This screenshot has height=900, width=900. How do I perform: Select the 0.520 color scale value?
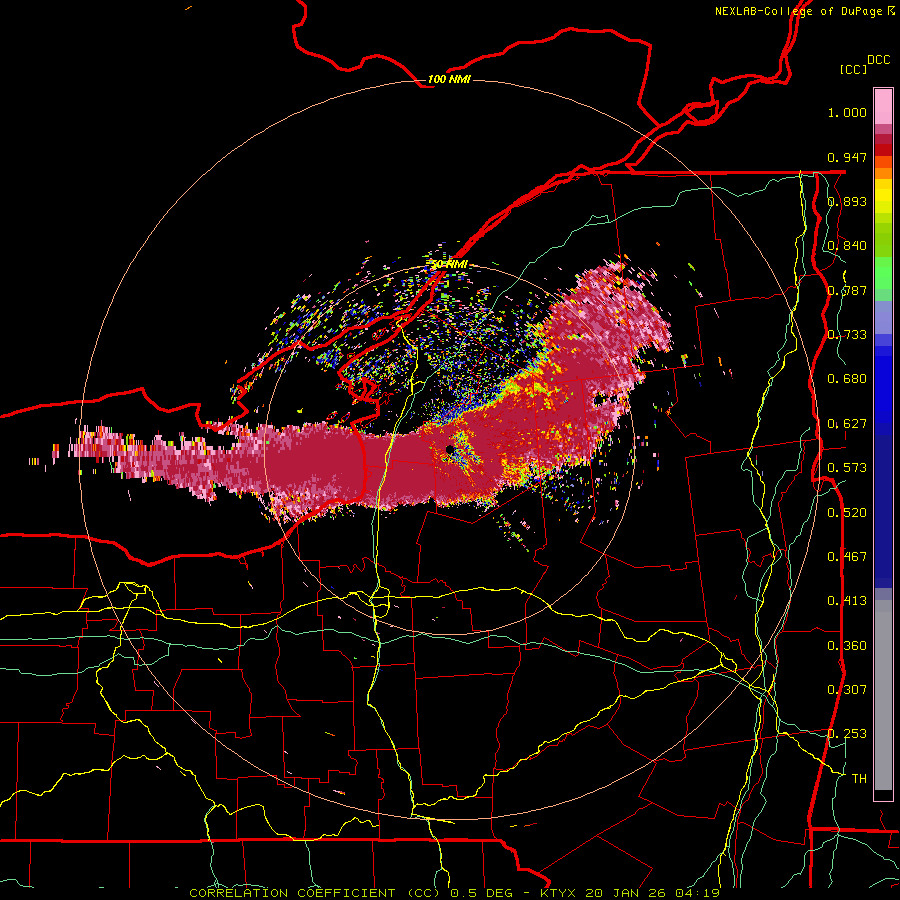[847, 513]
